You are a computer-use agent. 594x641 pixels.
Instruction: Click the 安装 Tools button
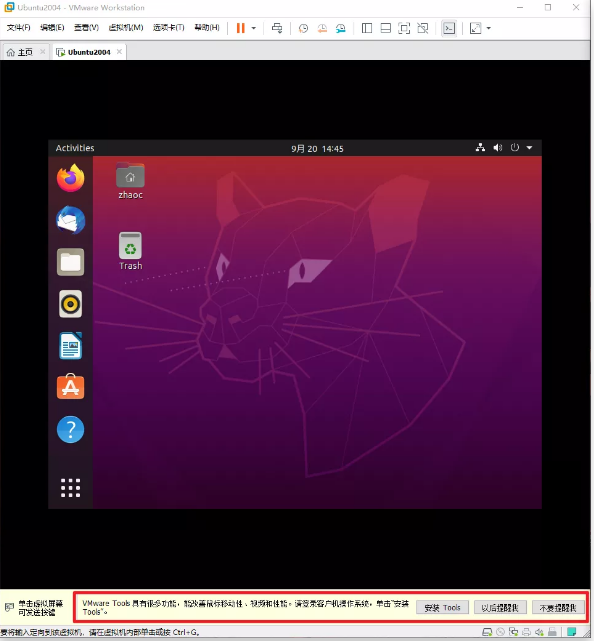pyautogui.click(x=442, y=607)
